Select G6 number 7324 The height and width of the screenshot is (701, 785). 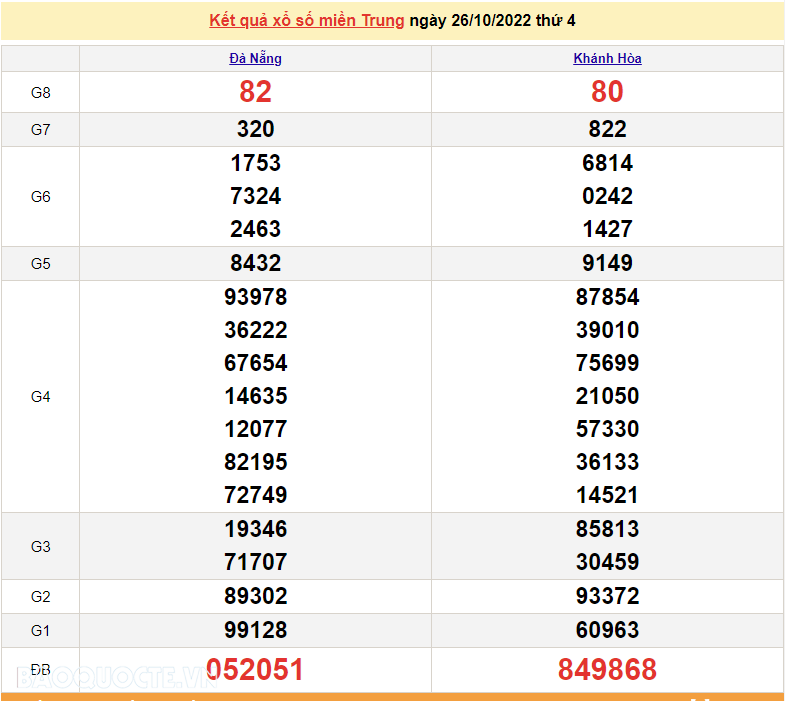(255, 196)
